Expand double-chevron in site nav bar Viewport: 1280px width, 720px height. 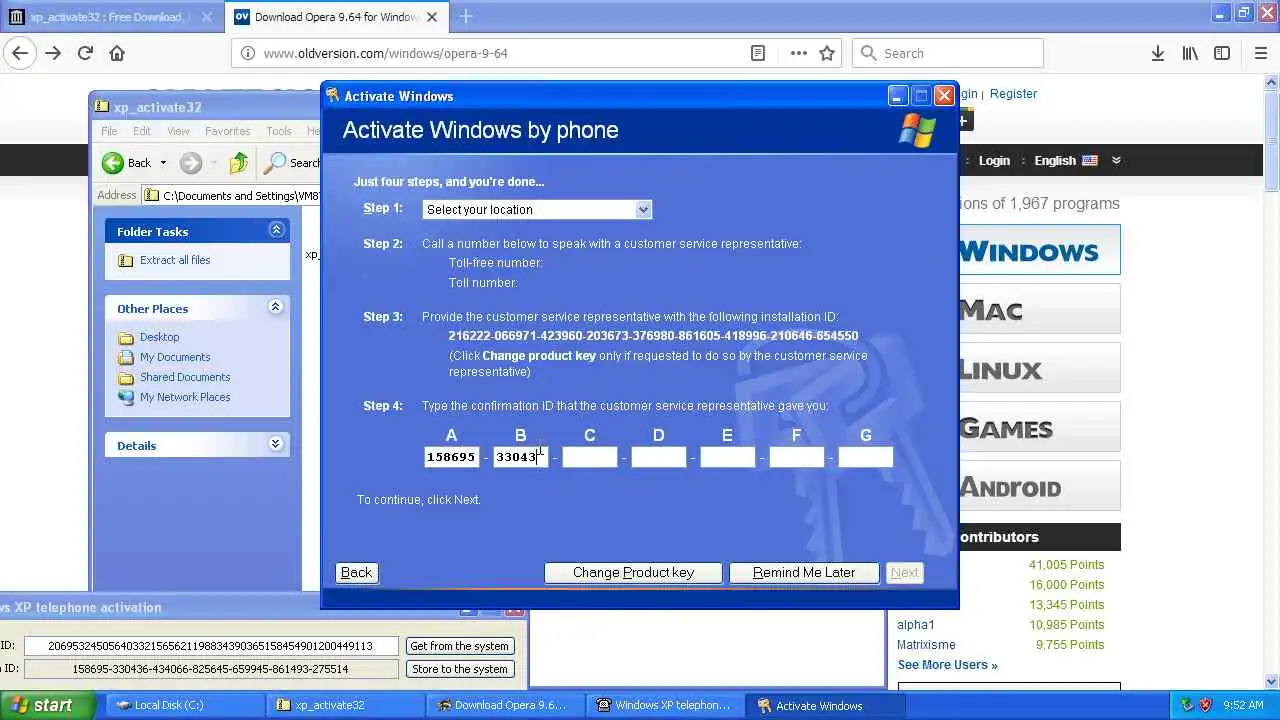[x=1116, y=160]
